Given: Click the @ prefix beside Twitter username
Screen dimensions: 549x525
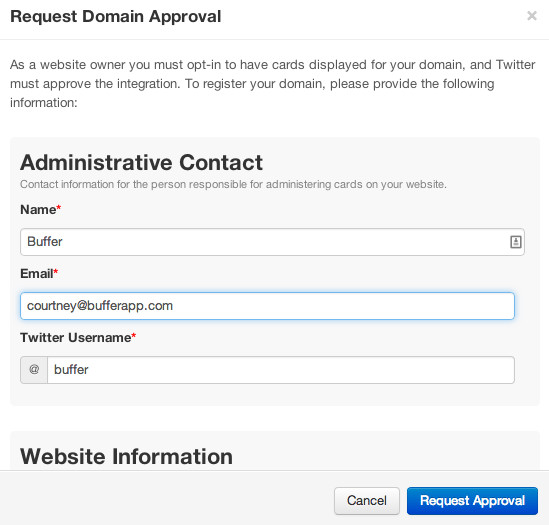Looking at the screenshot, I should 34,370.
